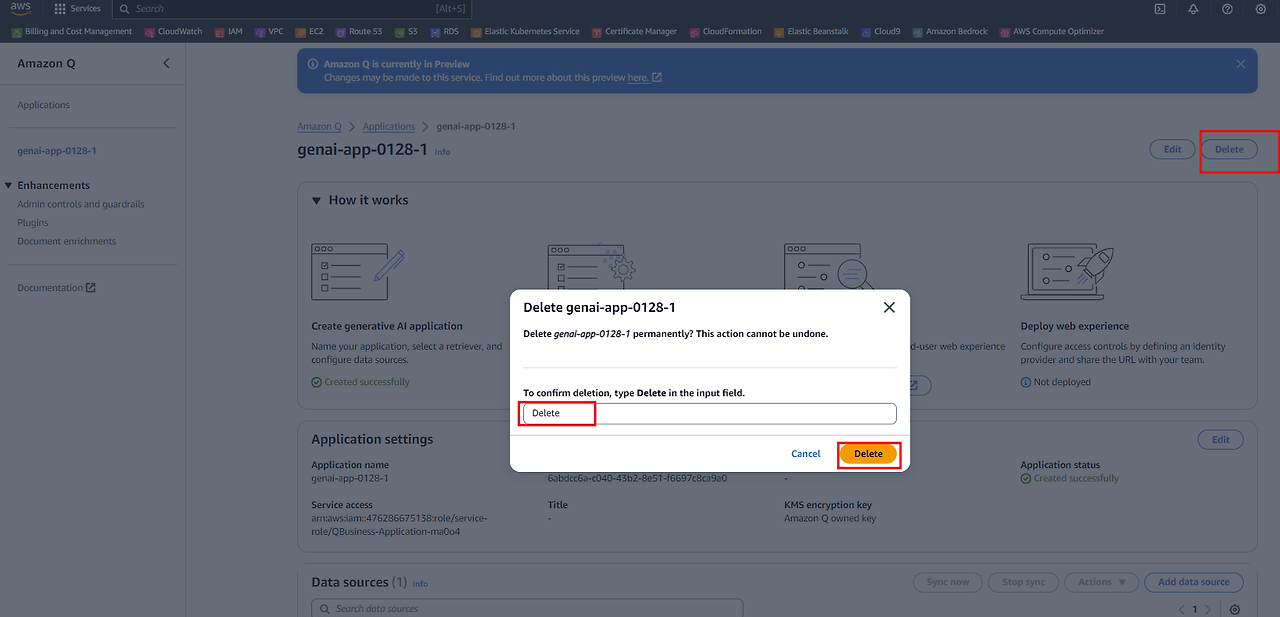
Task: Open the notifications bell icon
Action: 1193,9
